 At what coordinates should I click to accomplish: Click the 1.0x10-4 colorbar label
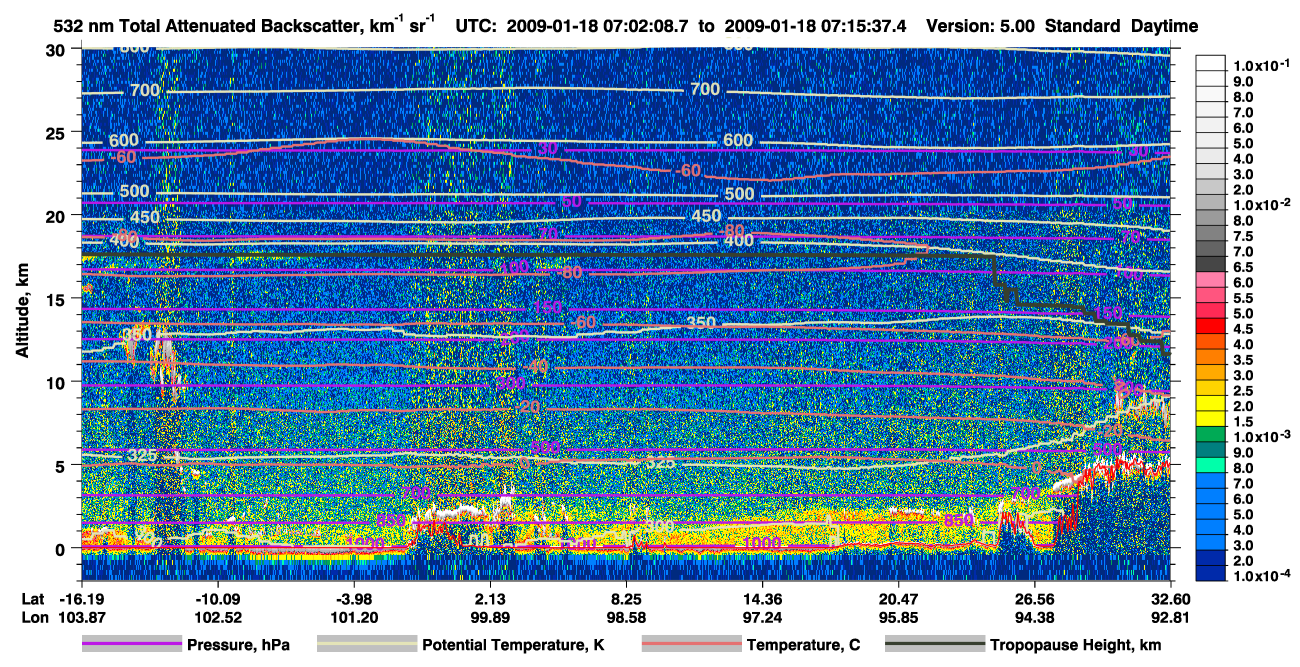(1260, 577)
